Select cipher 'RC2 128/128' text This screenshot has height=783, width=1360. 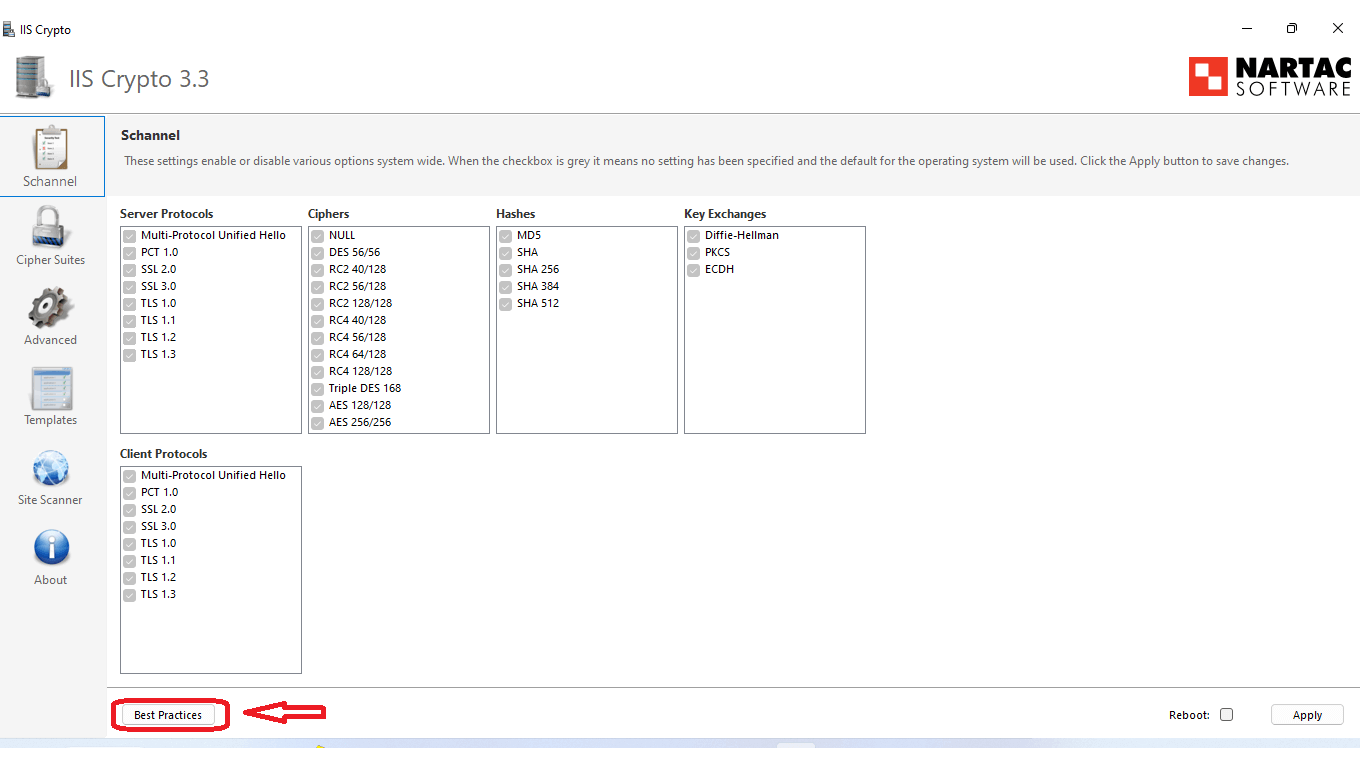360,304
